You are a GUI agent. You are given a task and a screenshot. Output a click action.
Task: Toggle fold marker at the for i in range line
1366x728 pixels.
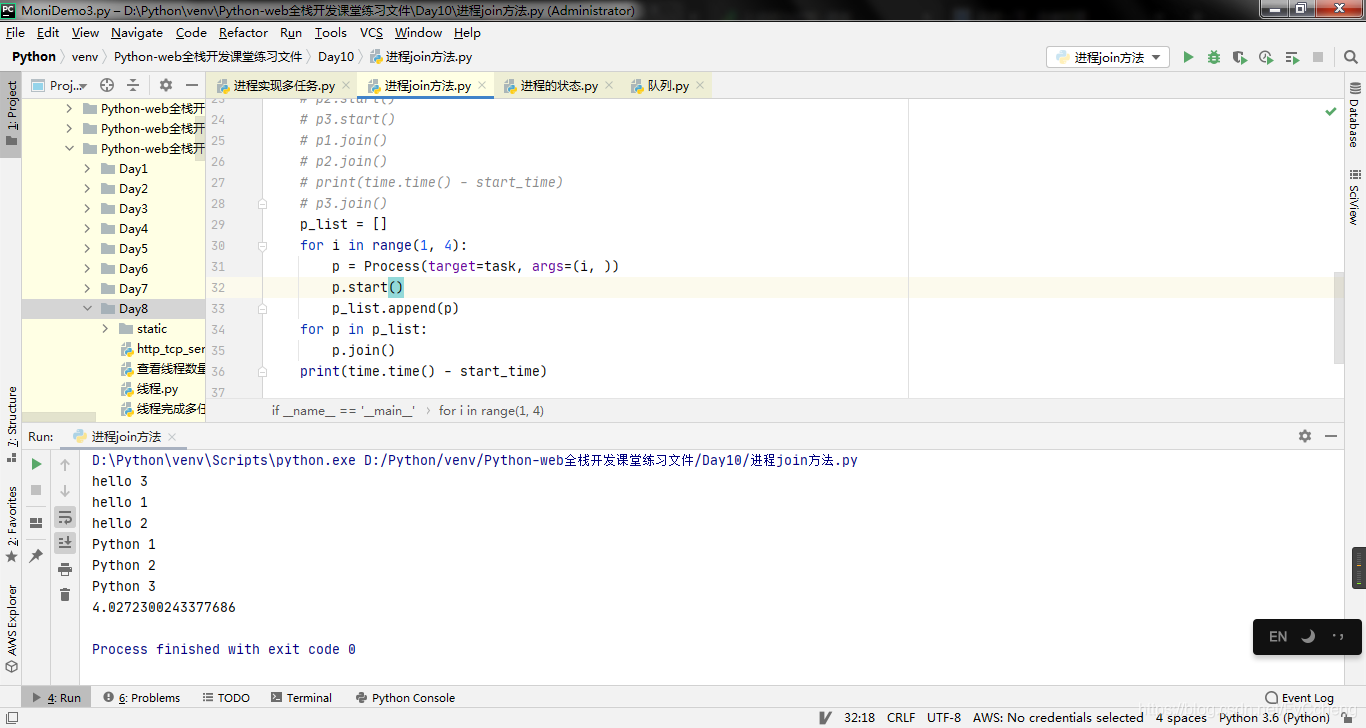point(263,245)
